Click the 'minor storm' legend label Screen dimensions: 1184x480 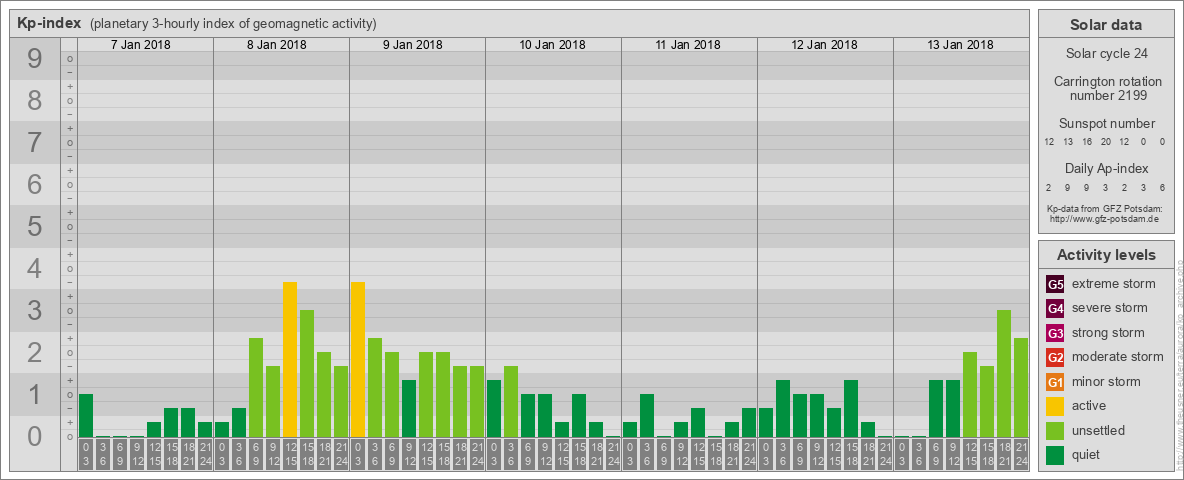[x=1106, y=381]
